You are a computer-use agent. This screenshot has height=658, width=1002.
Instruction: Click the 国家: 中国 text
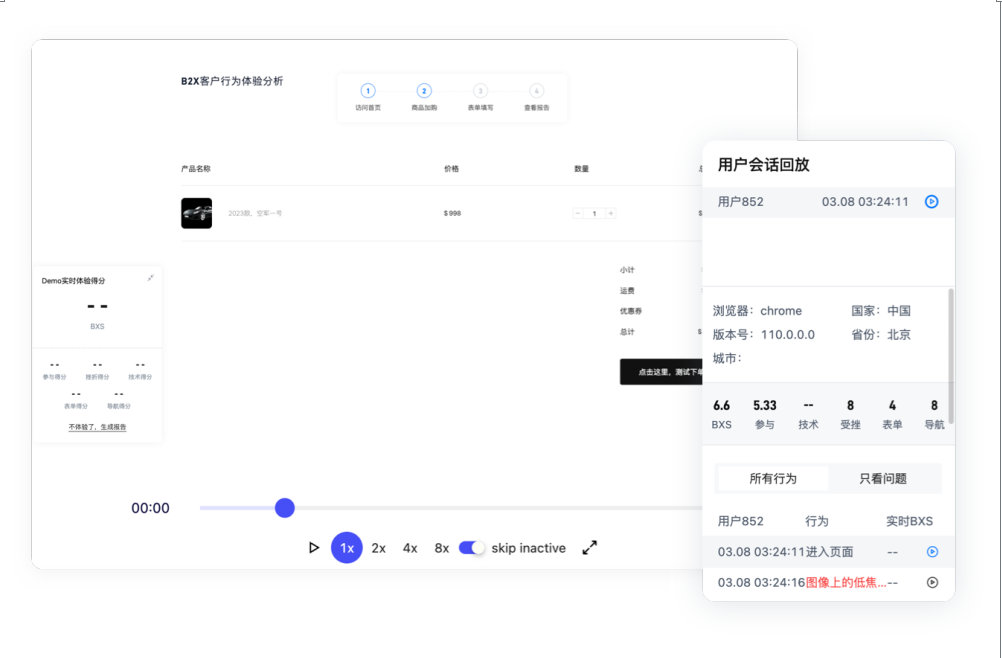pos(881,311)
